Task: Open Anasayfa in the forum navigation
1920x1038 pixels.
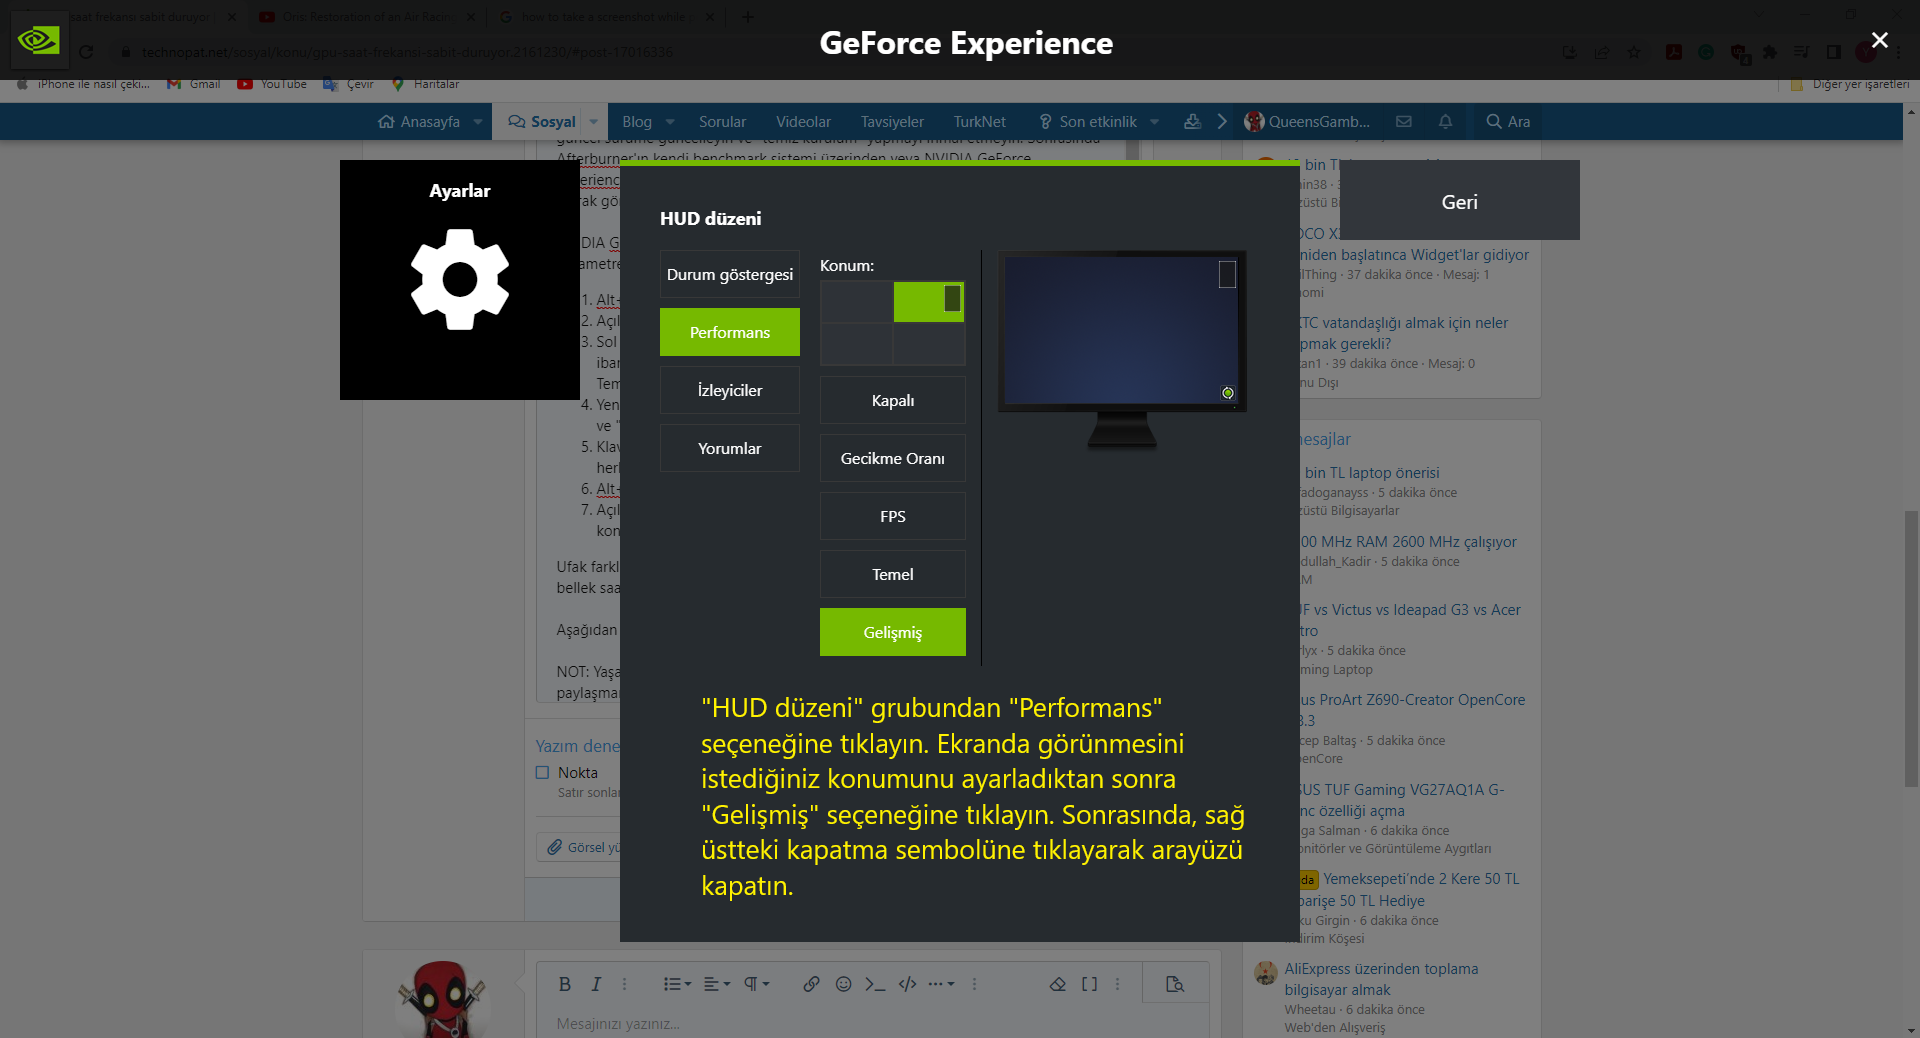Action: pos(420,122)
